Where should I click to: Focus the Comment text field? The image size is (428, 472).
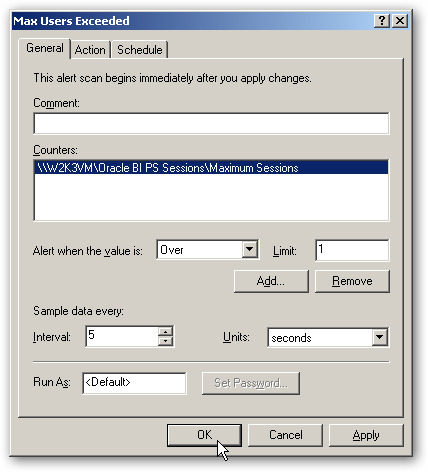pos(211,123)
